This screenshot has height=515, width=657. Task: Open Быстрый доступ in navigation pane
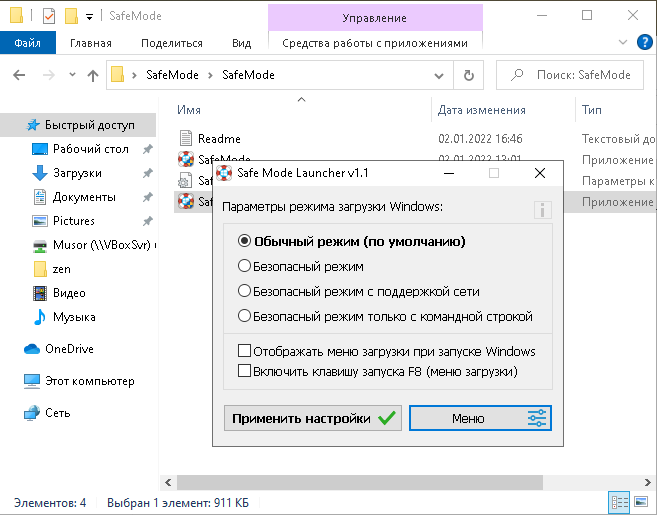pos(90,125)
